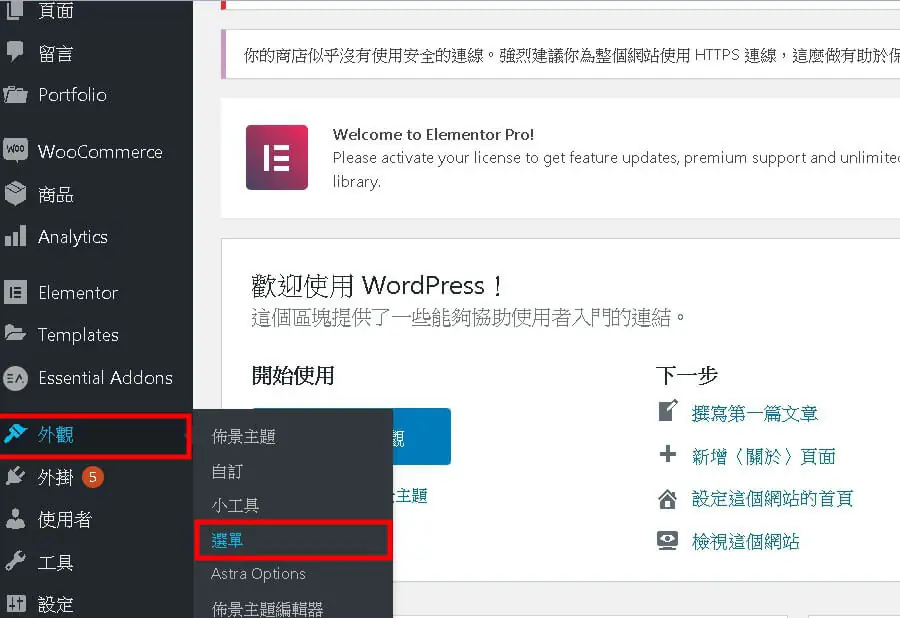The width and height of the screenshot is (900, 618).
Task: Click the Elementor sidebar icon
Action: pos(15,292)
